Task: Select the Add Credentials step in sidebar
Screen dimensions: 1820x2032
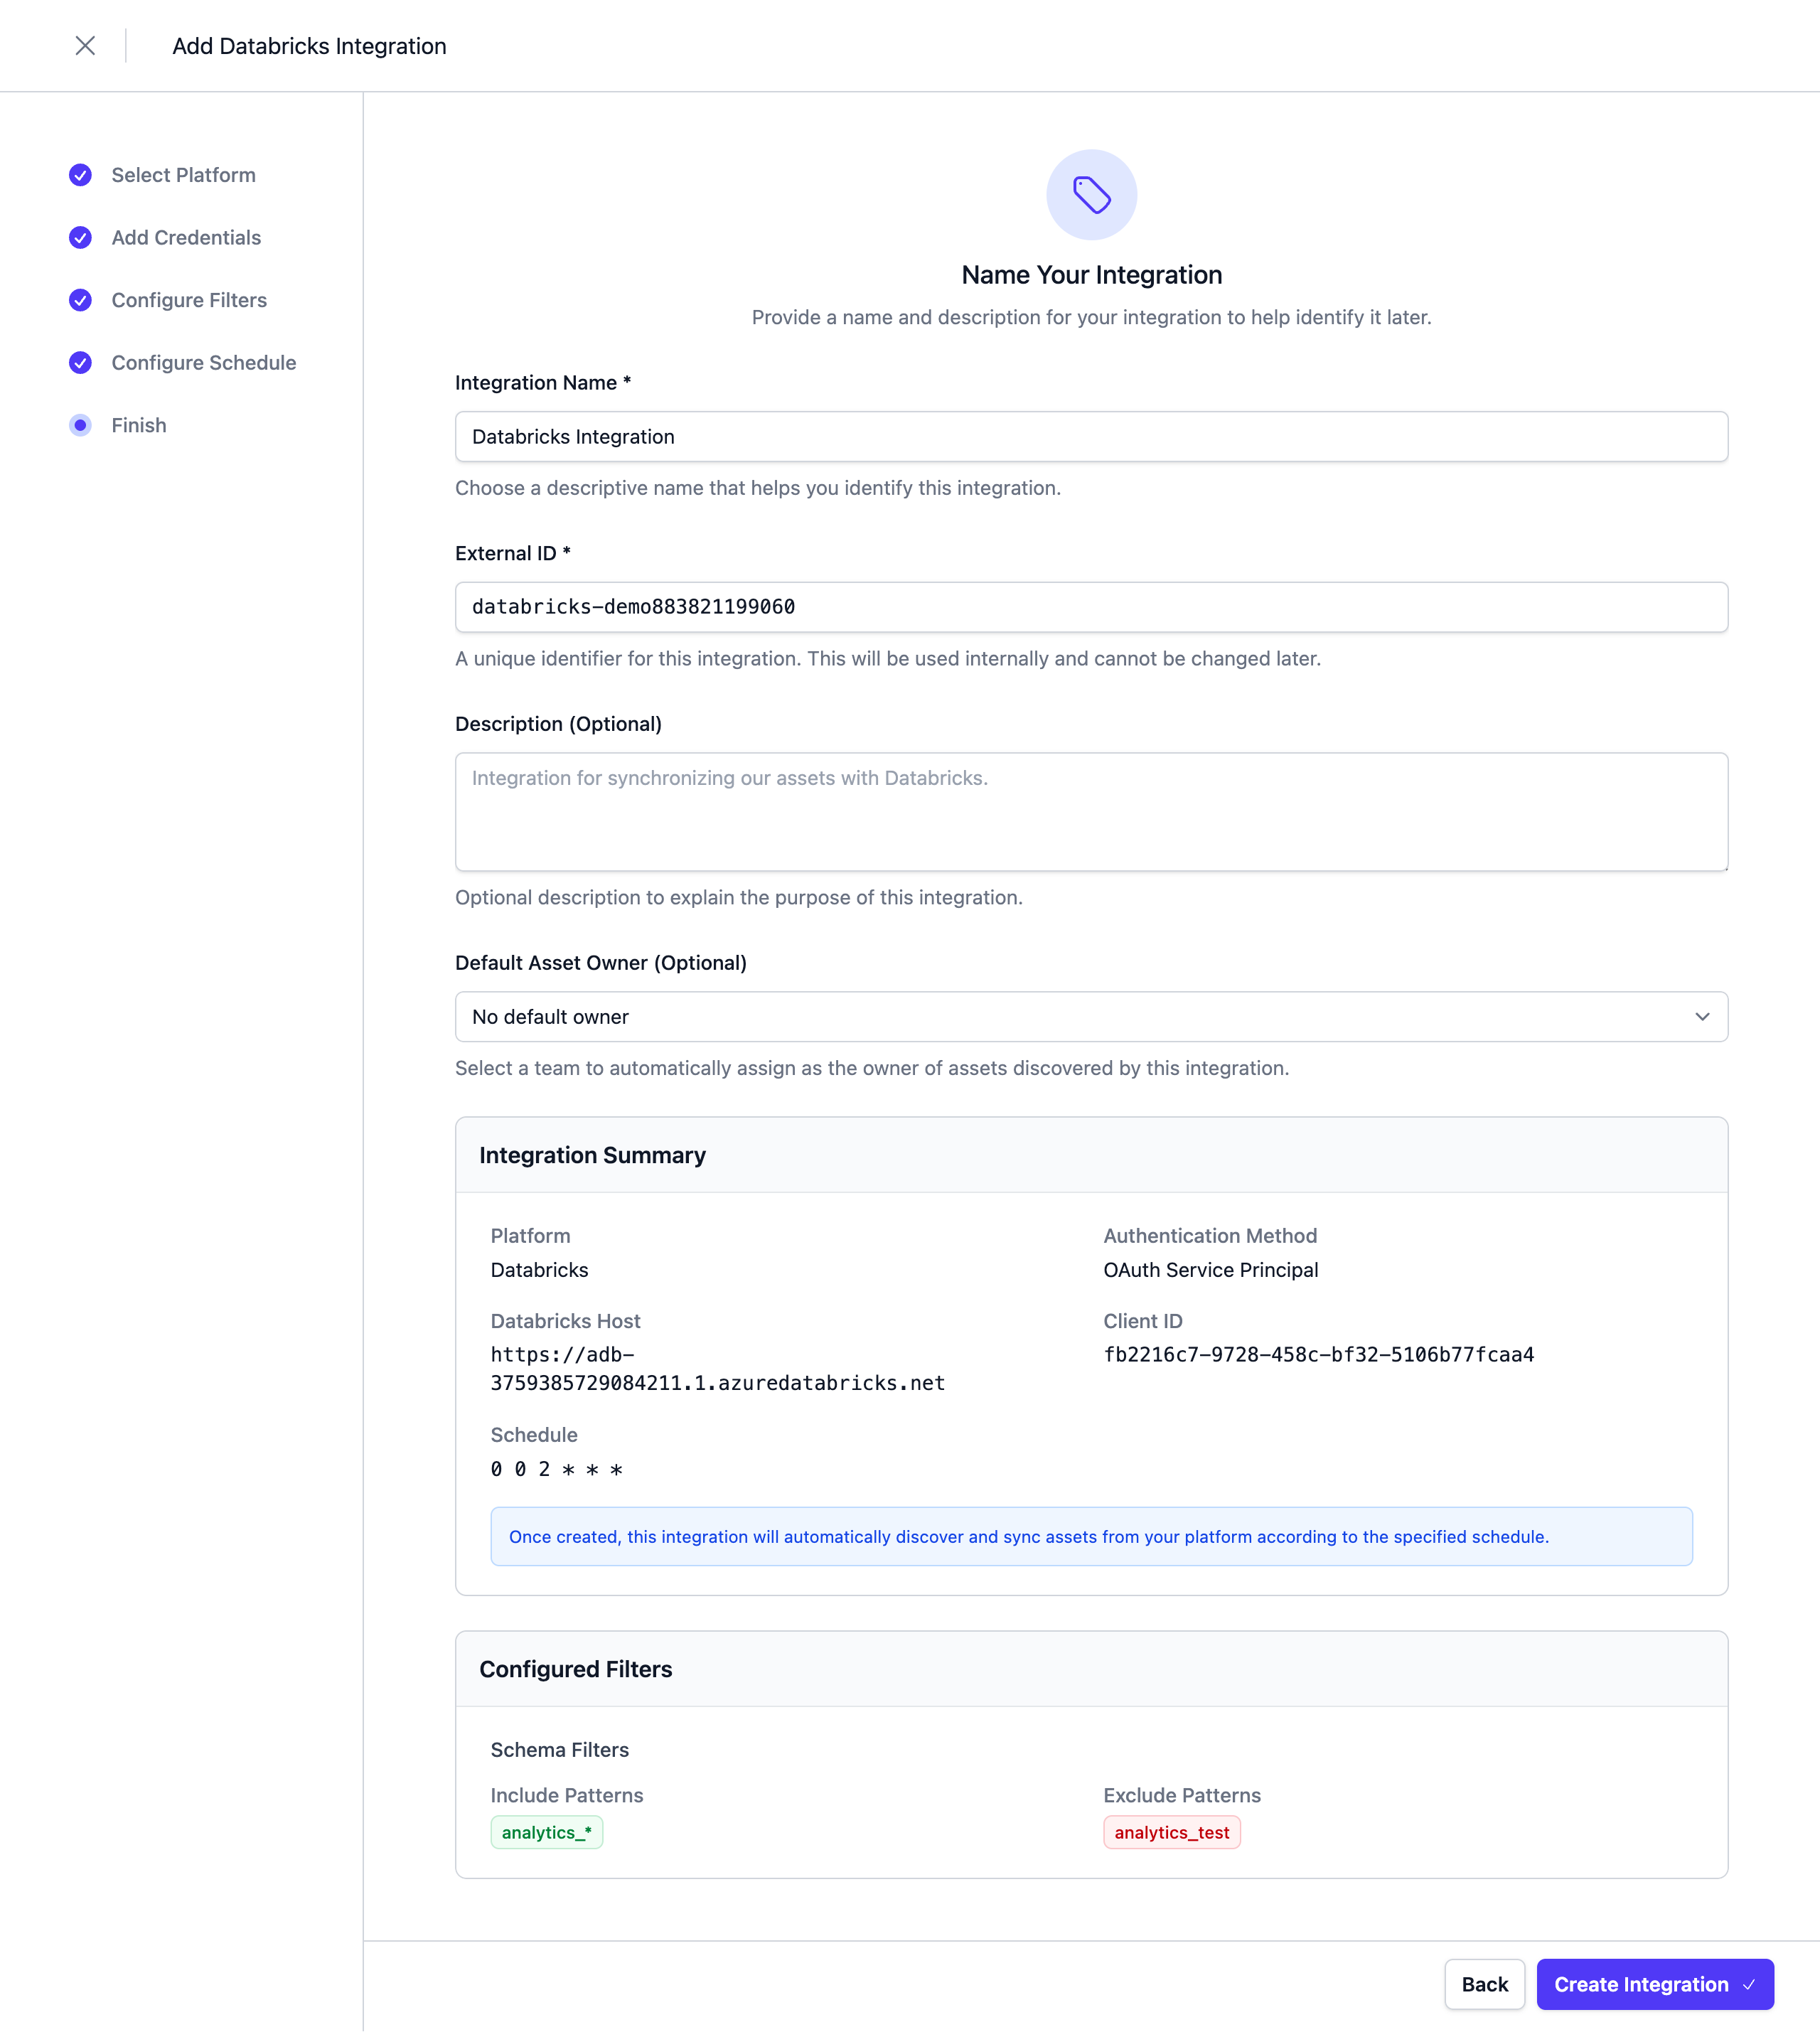Action: click(186, 238)
